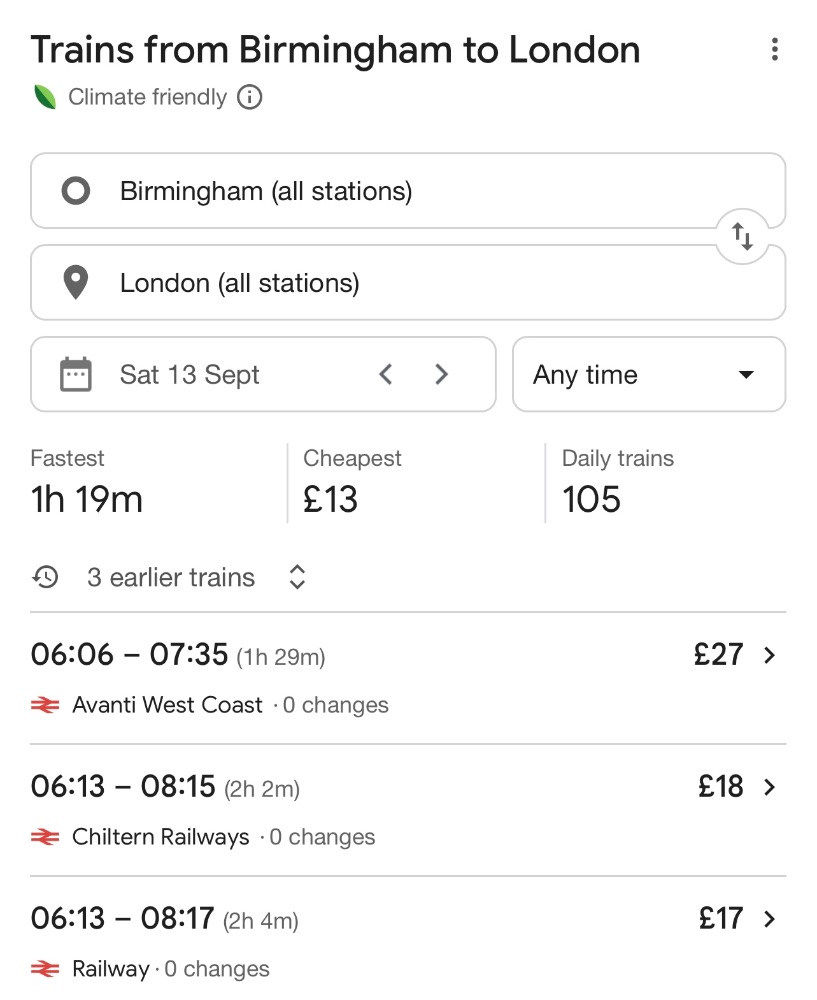The height and width of the screenshot is (1000, 817).
Task: Open the £17 fare chevron
Action: (770, 919)
